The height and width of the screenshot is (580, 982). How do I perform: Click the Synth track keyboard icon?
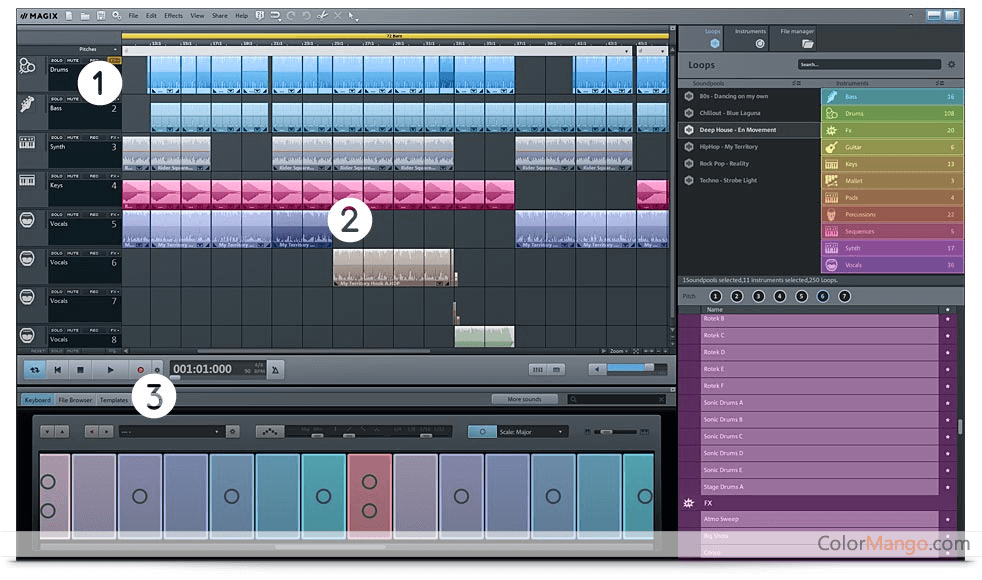[27, 143]
